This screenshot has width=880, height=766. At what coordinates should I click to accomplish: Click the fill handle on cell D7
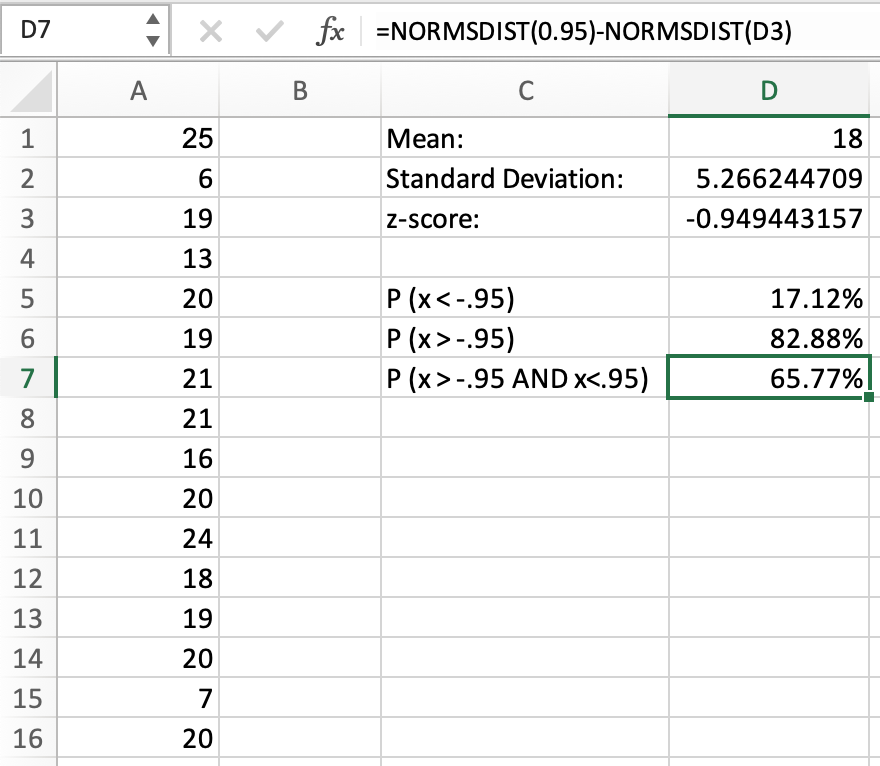pos(868,398)
